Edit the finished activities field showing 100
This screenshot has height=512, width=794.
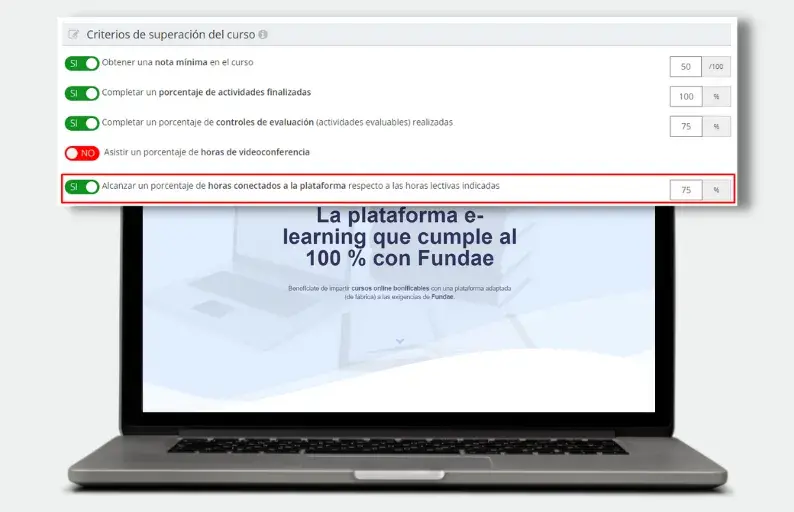[x=686, y=96]
